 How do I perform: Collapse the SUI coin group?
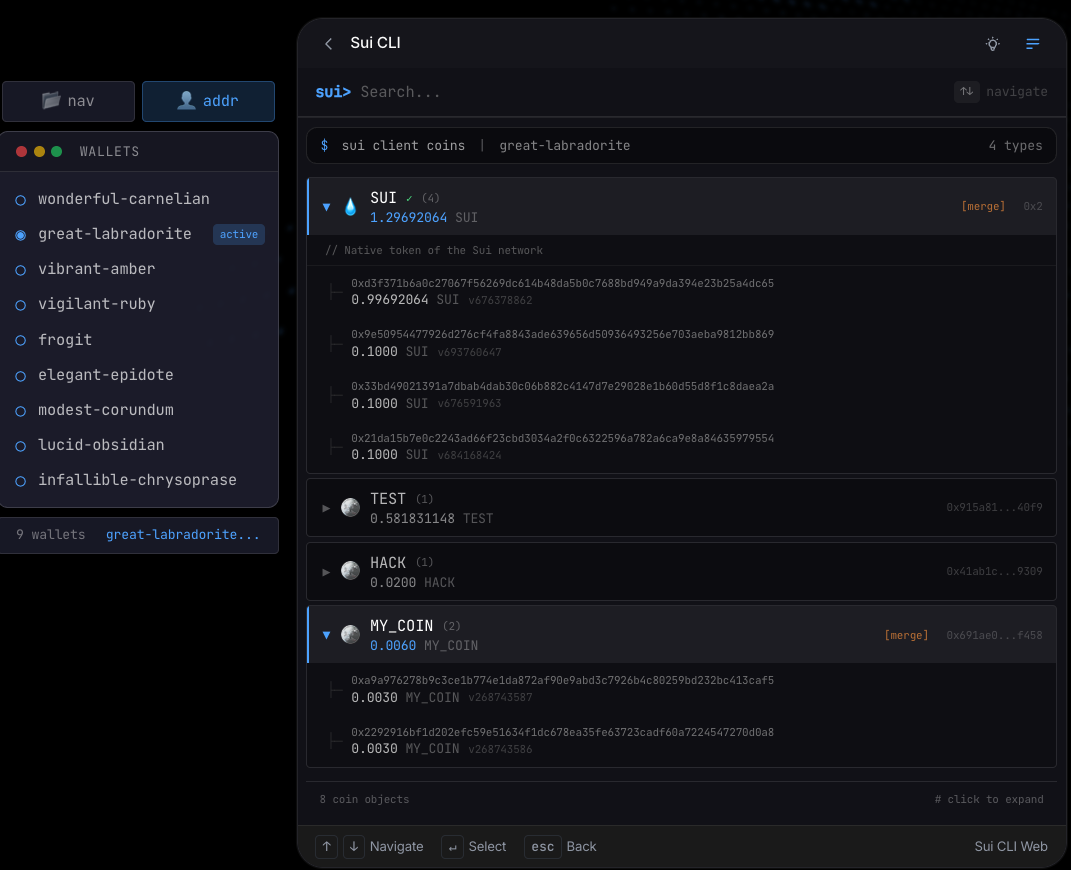point(326,206)
